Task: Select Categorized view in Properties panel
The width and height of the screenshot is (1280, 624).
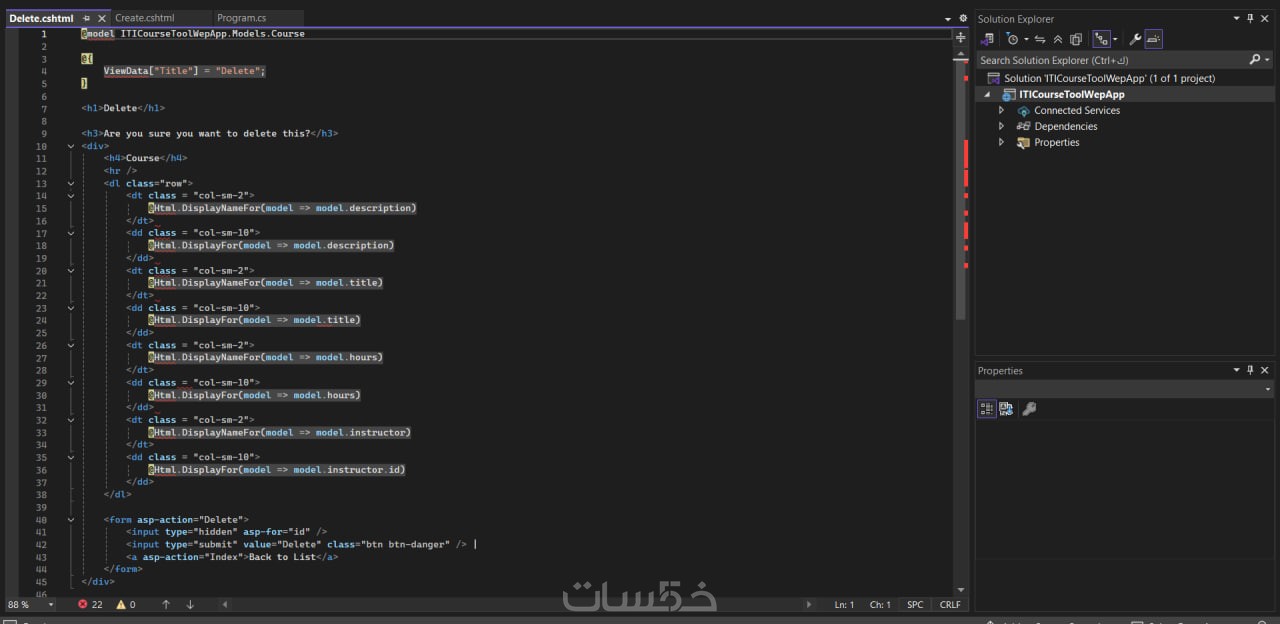Action: pos(986,408)
